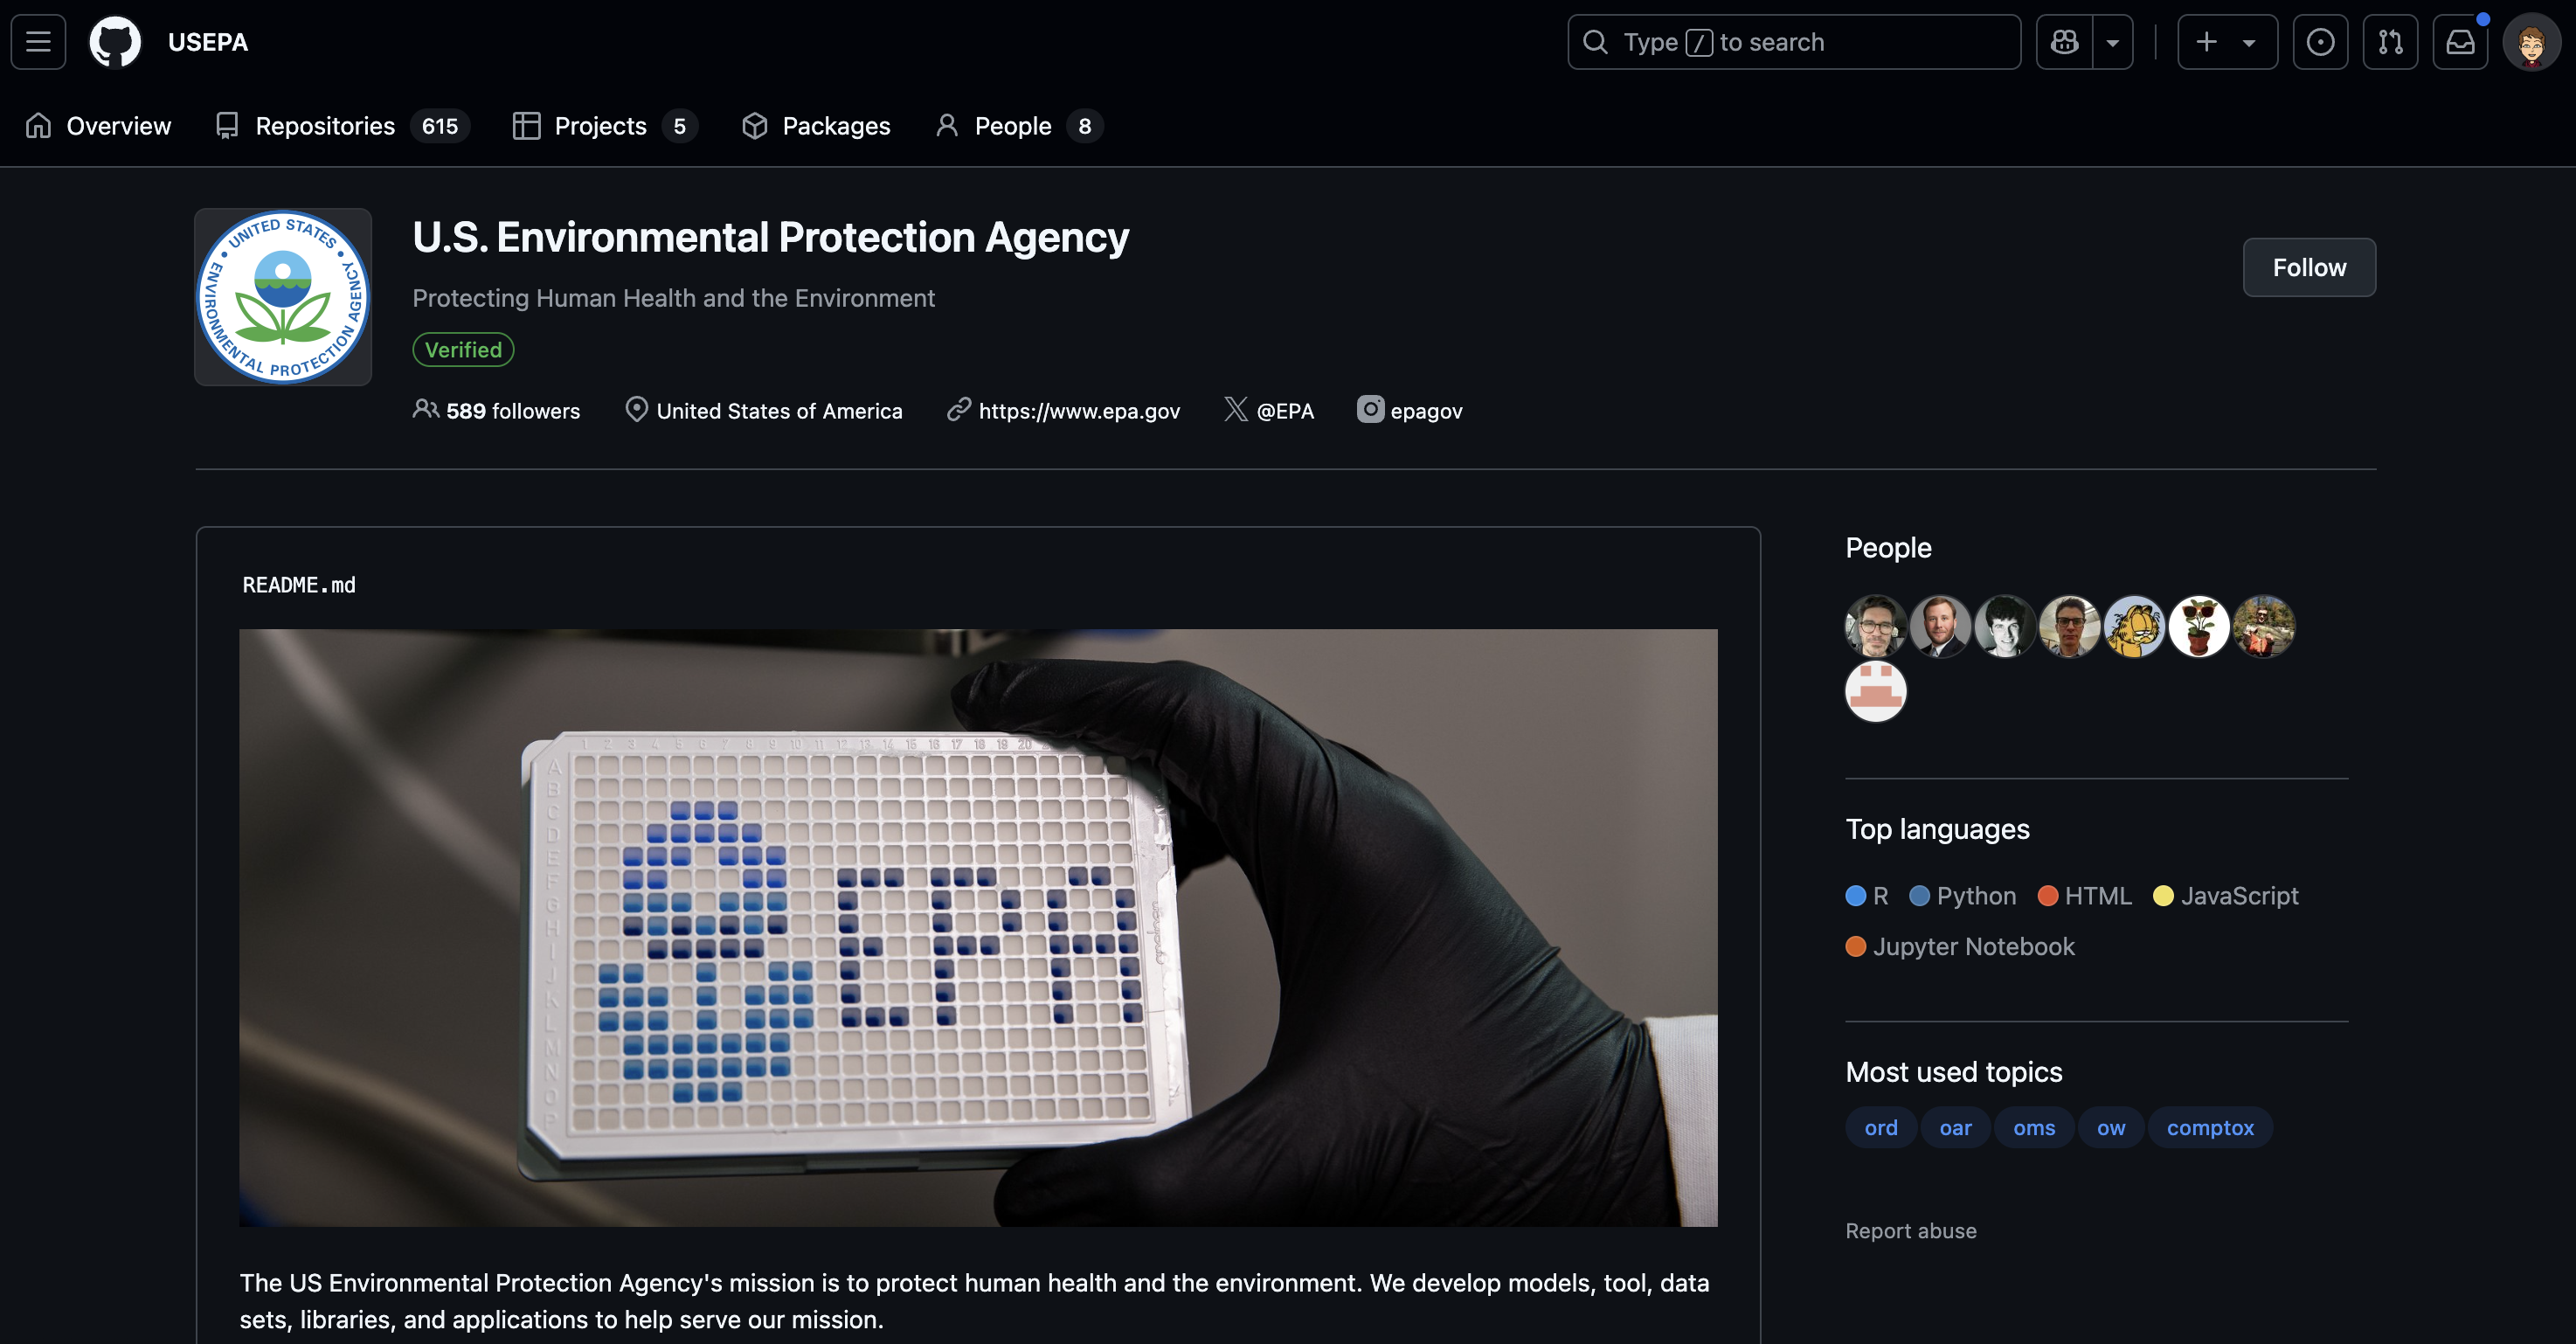
Task: Go to the GitHub homepage via the Octocat logo
Action: pos(115,42)
